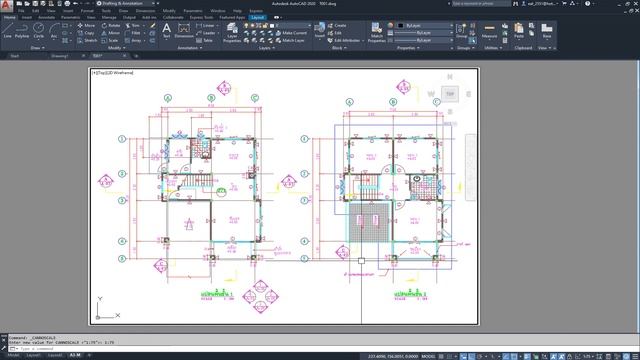The width and height of the screenshot is (640, 360).
Task: Open the Home ribbon tab
Action: [x=9, y=18]
